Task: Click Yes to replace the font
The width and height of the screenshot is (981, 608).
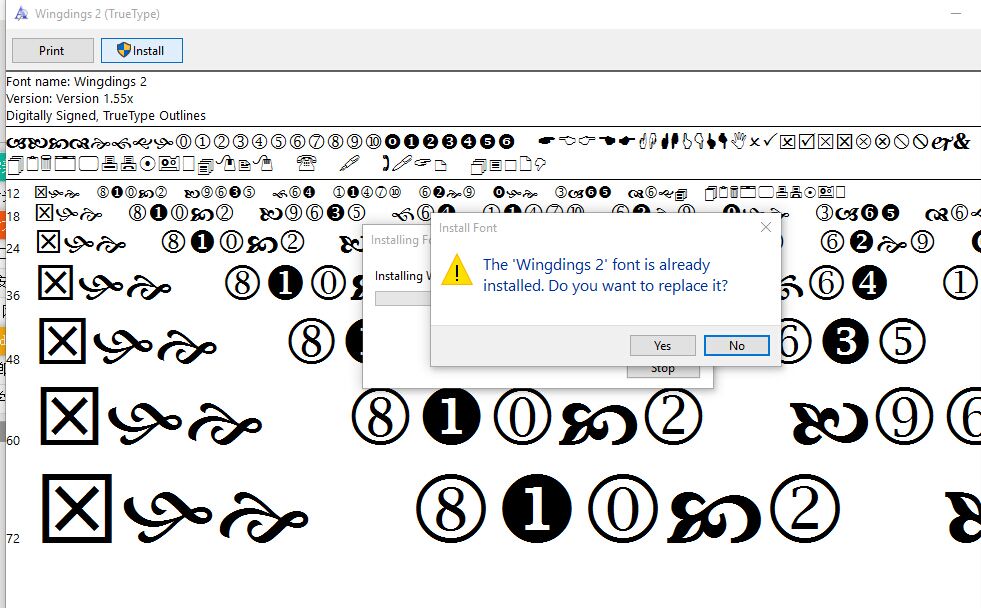Action: pyautogui.click(x=662, y=345)
